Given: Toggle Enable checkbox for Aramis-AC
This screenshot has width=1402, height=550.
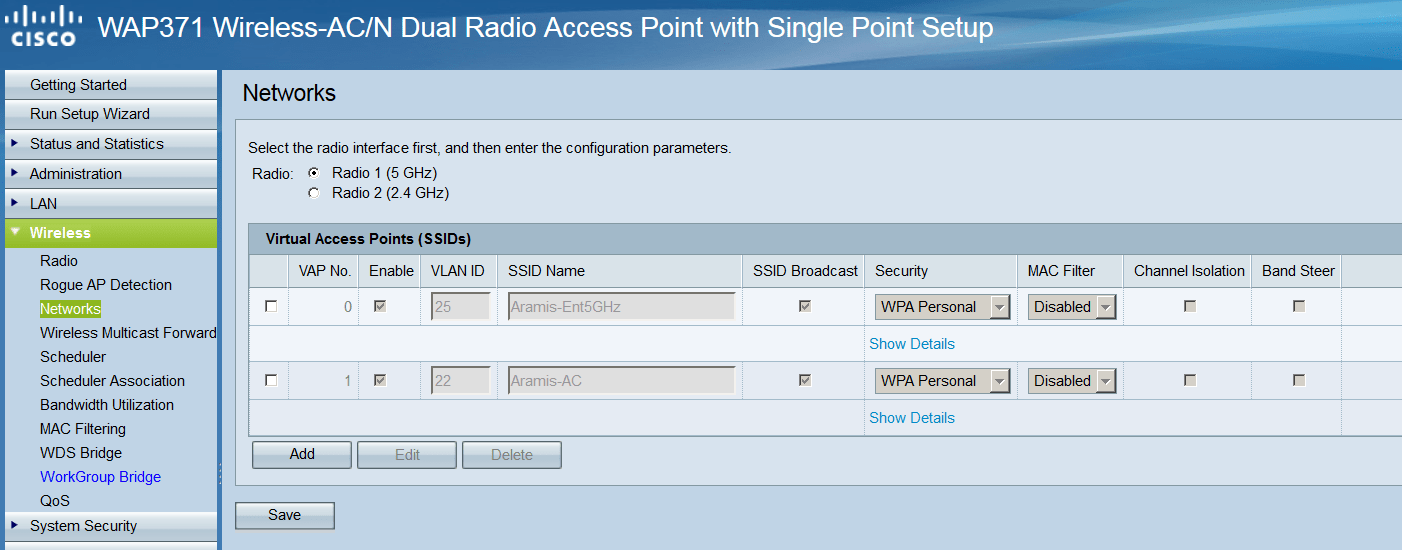Looking at the screenshot, I should (x=380, y=381).
